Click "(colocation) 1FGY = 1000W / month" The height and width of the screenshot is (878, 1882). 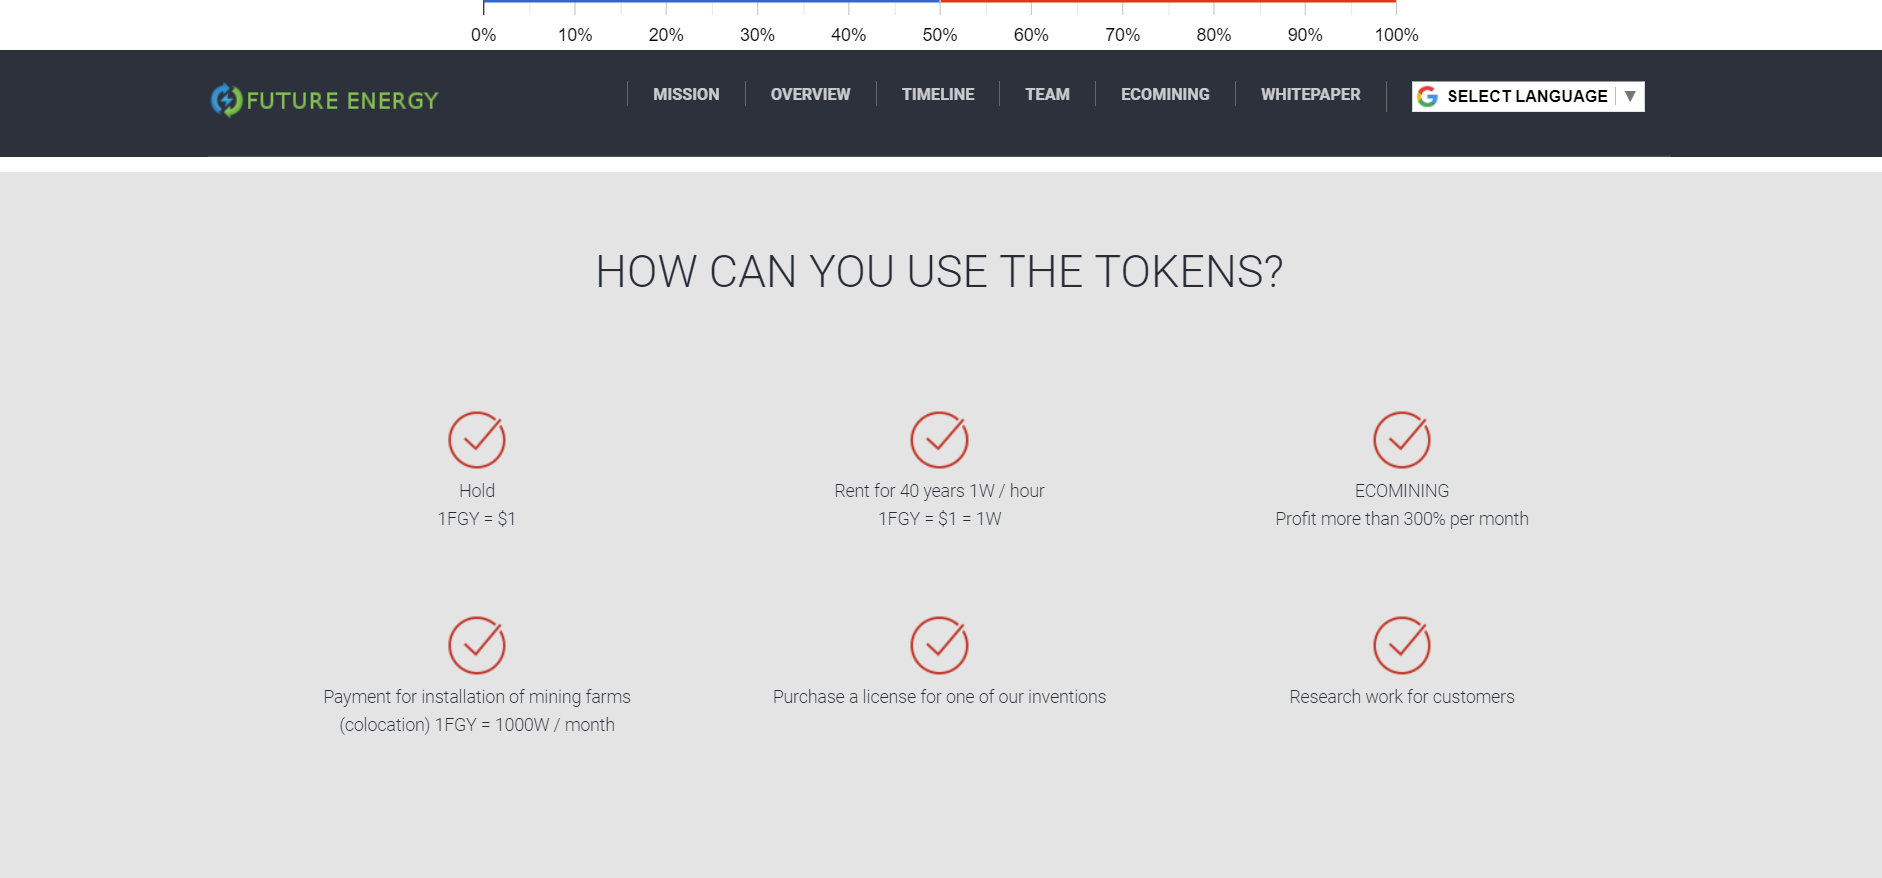[477, 725]
